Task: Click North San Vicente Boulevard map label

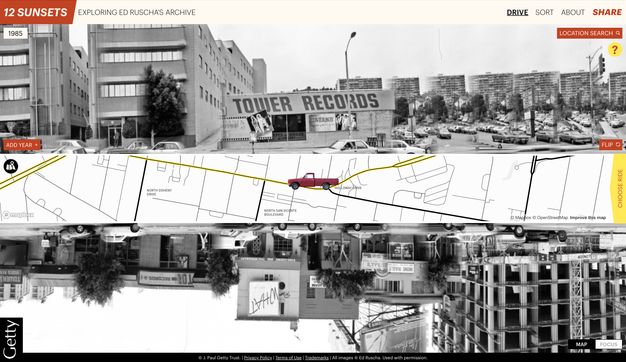Action: point(280,212)
